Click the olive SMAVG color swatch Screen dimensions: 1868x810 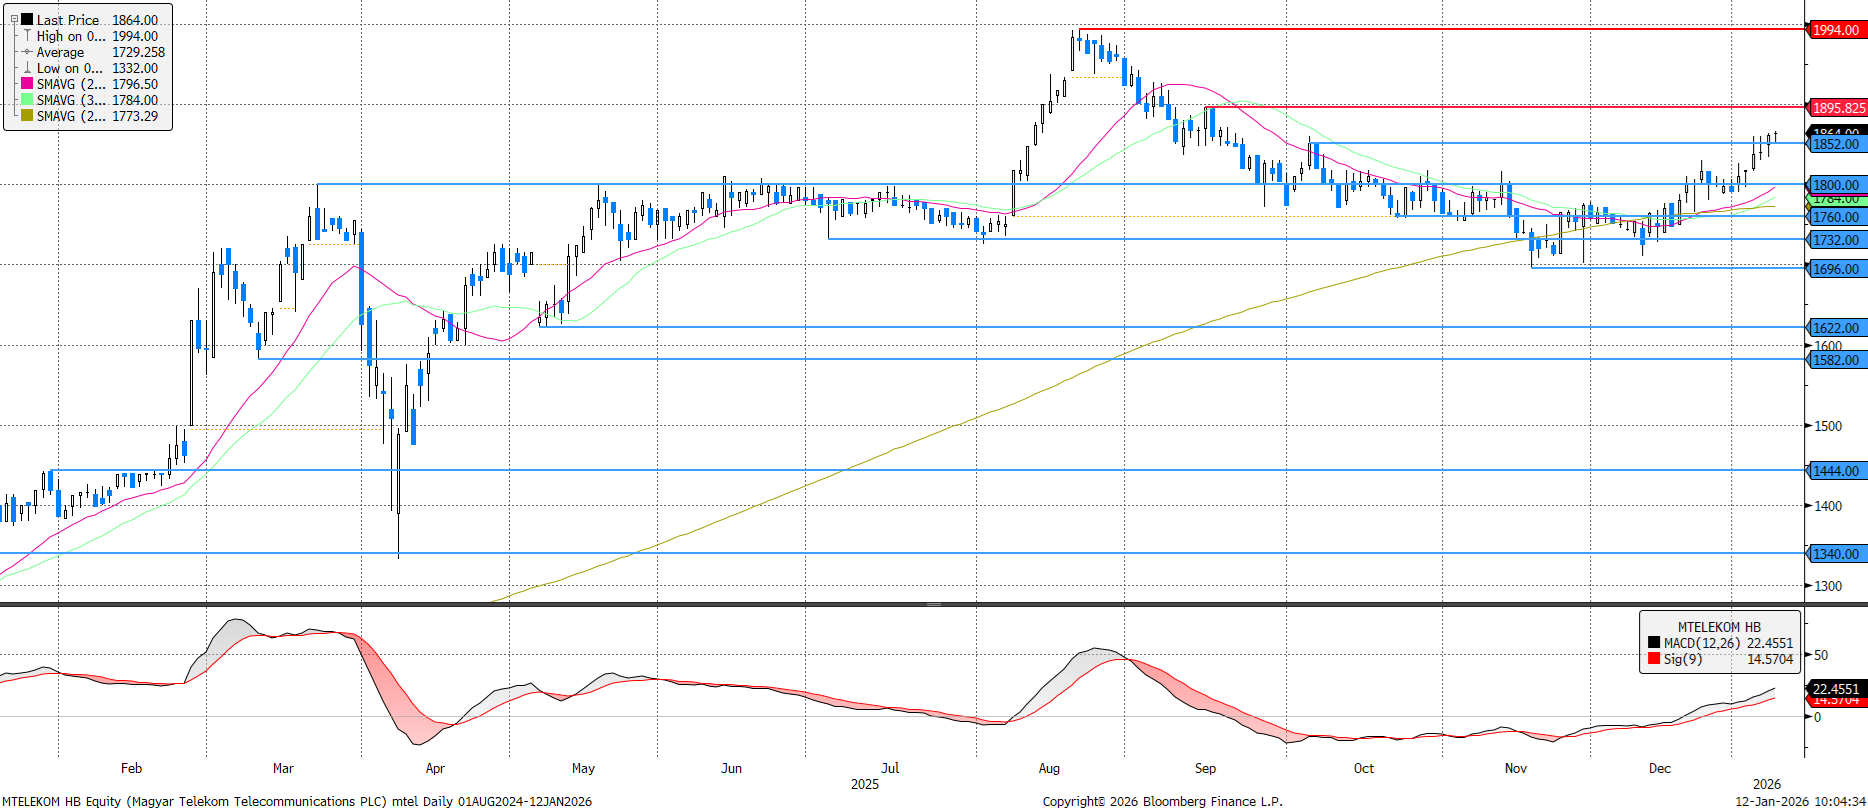tap(28, 116)
